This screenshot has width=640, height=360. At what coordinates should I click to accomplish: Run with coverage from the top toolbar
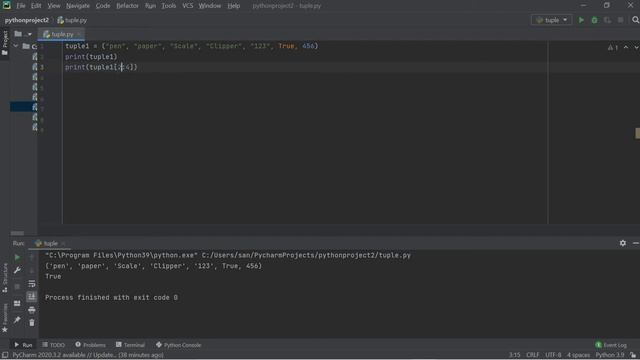tap(607, 20)
